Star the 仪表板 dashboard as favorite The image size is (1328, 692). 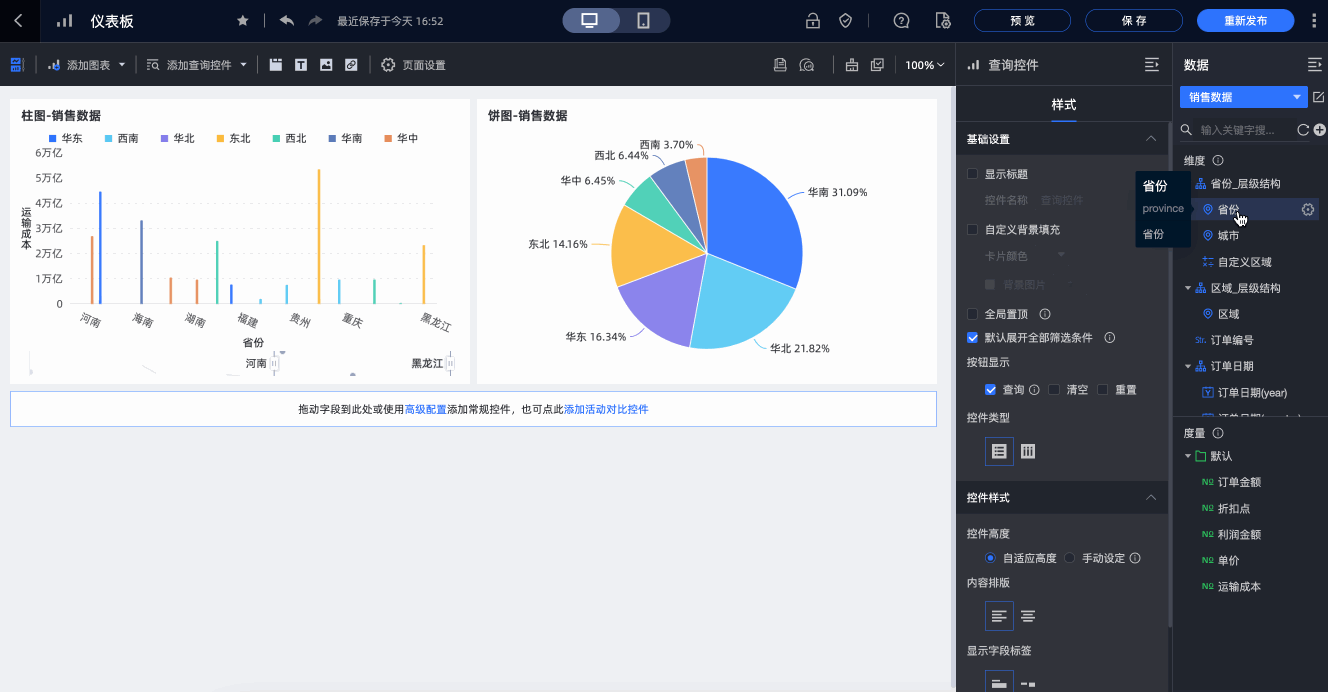click(243, 21)
